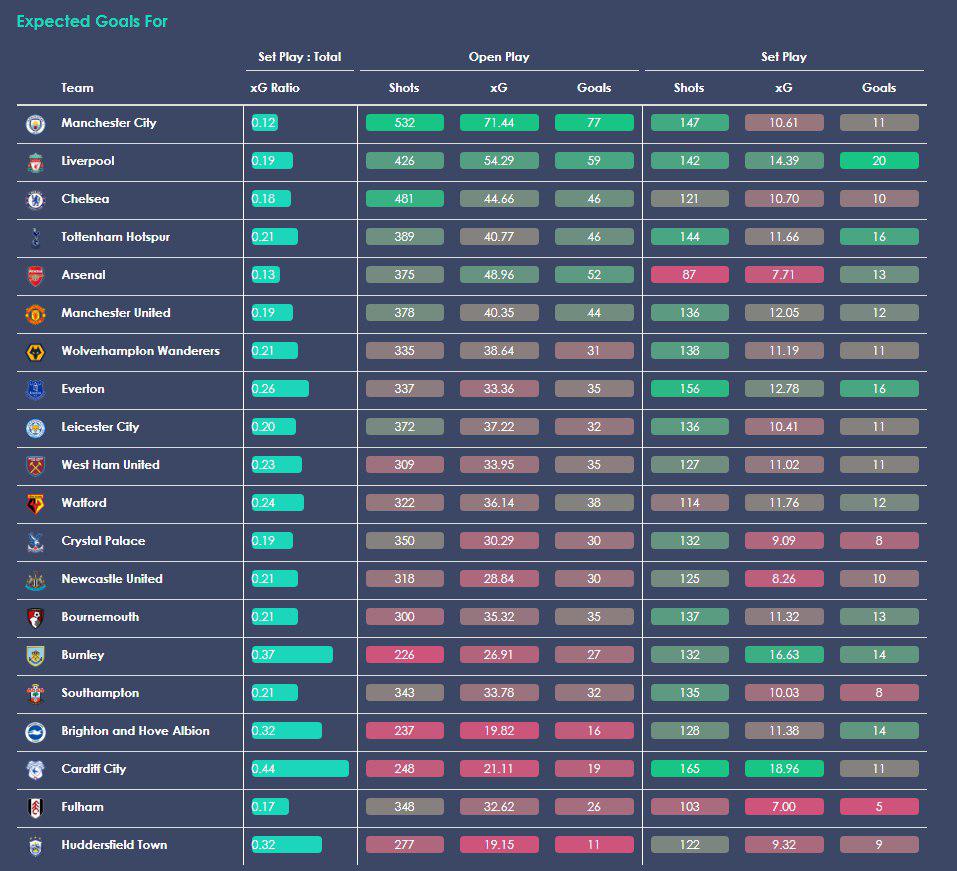Viewport: 957px width, 871px height.
Task: Click the Watford club crest
Action: click(35, 504)
